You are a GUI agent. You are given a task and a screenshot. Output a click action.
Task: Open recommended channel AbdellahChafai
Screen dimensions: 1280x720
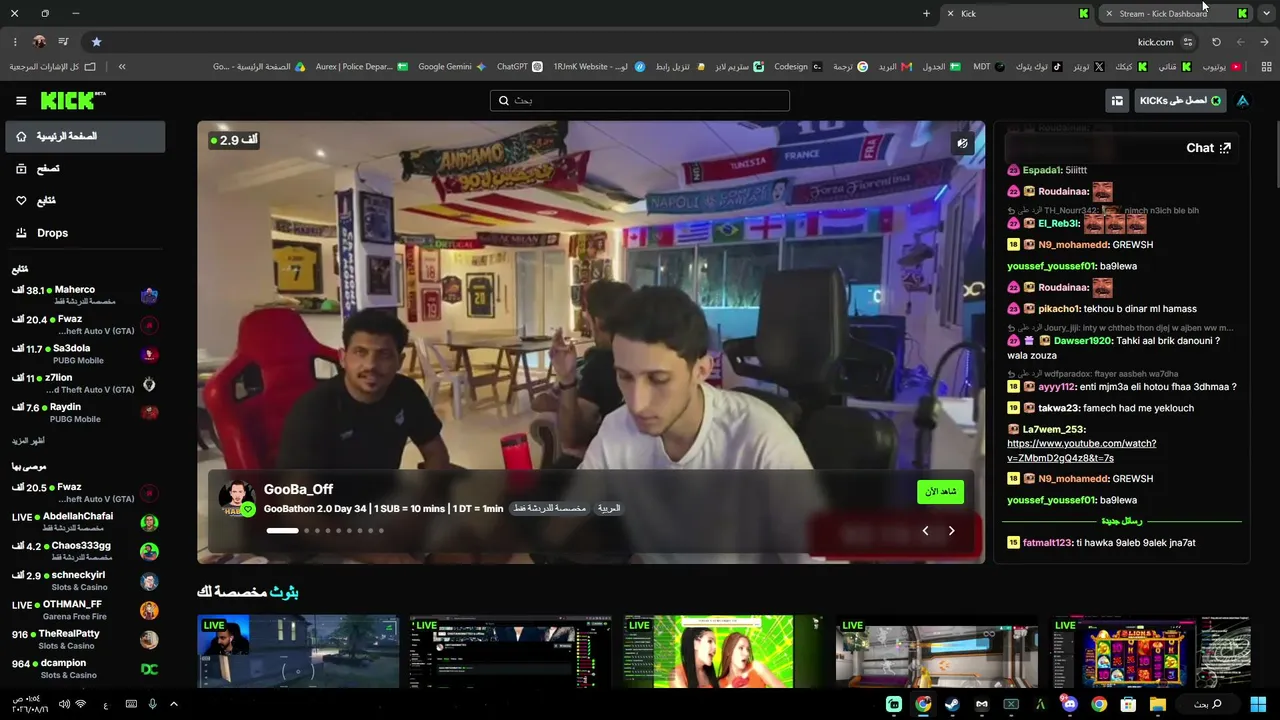[85, 521]
